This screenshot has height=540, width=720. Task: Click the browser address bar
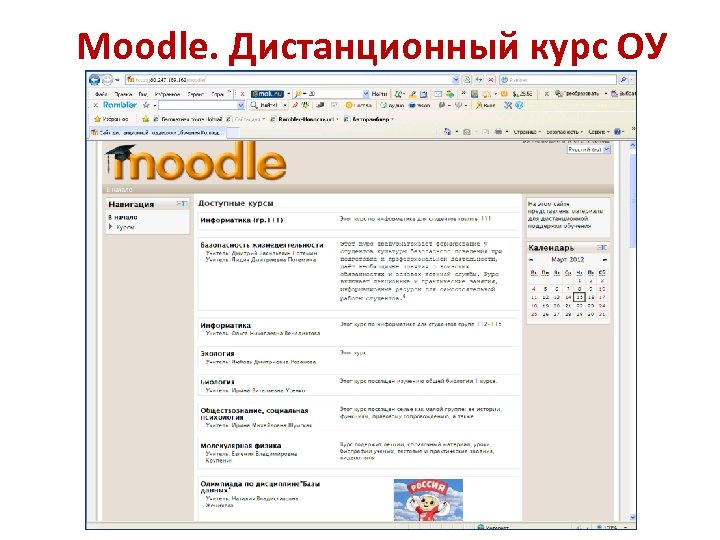tap(292, 80)
